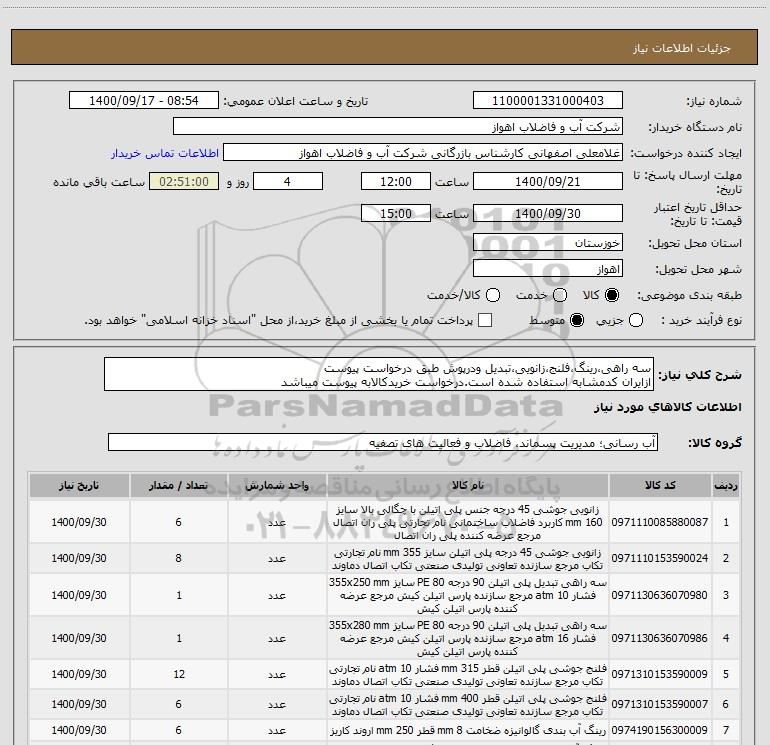
Task: Click the نام کالا column header
Action: [468, 486]
